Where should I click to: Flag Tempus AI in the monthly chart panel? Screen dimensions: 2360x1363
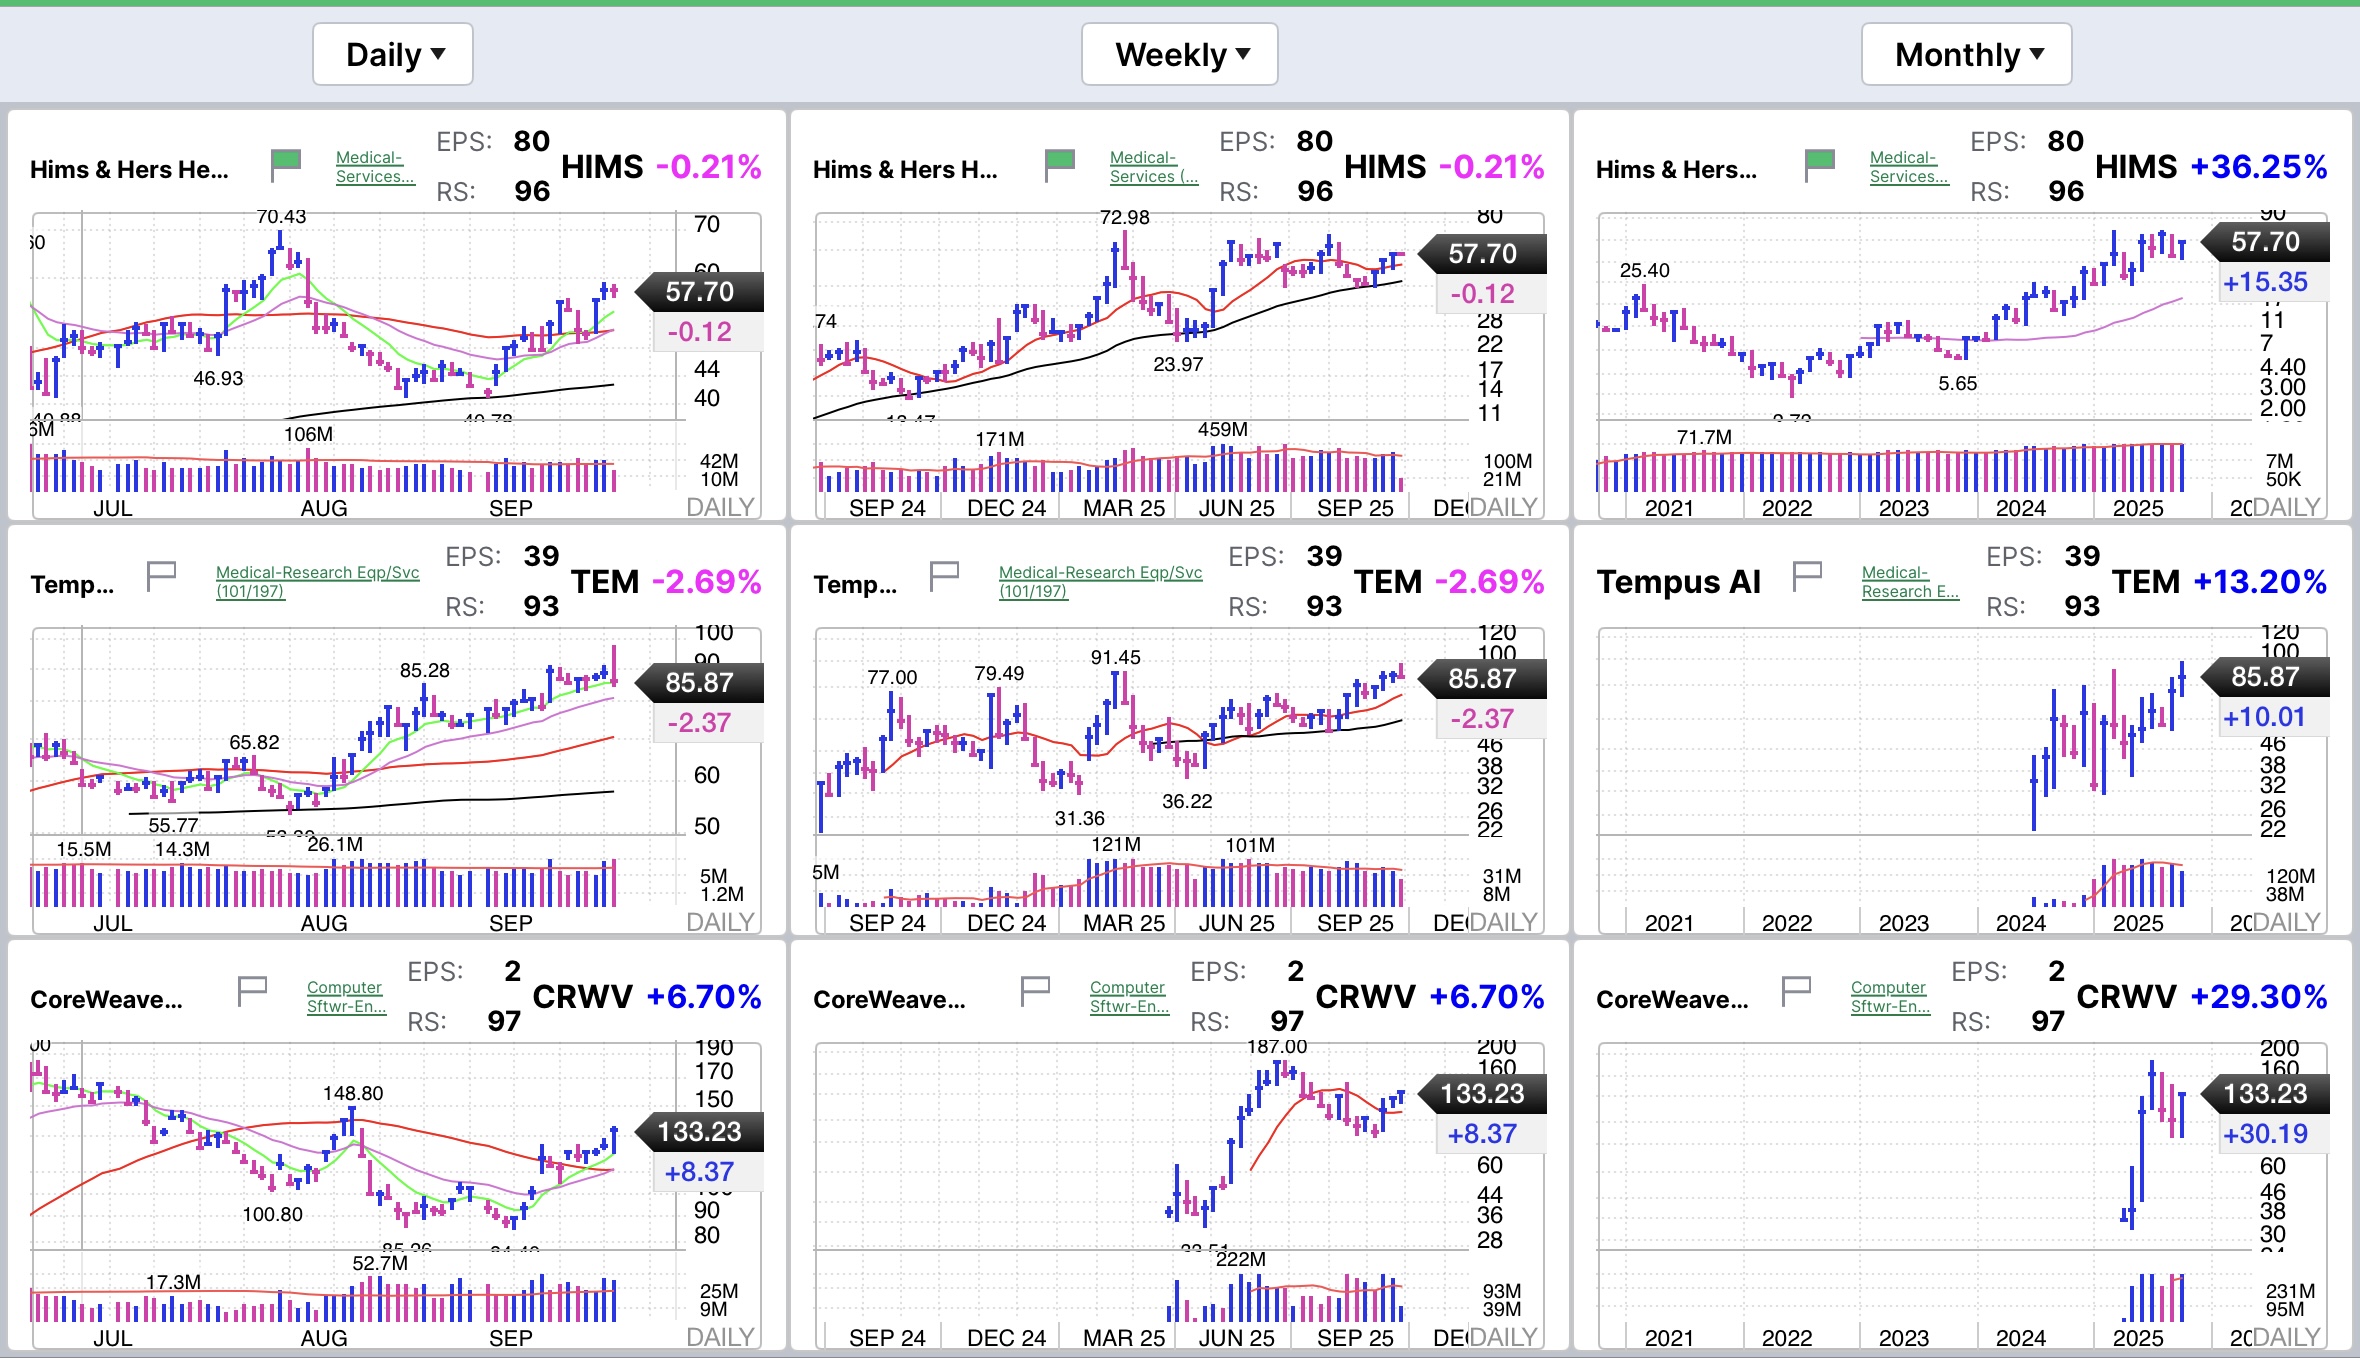point(1807,575)
